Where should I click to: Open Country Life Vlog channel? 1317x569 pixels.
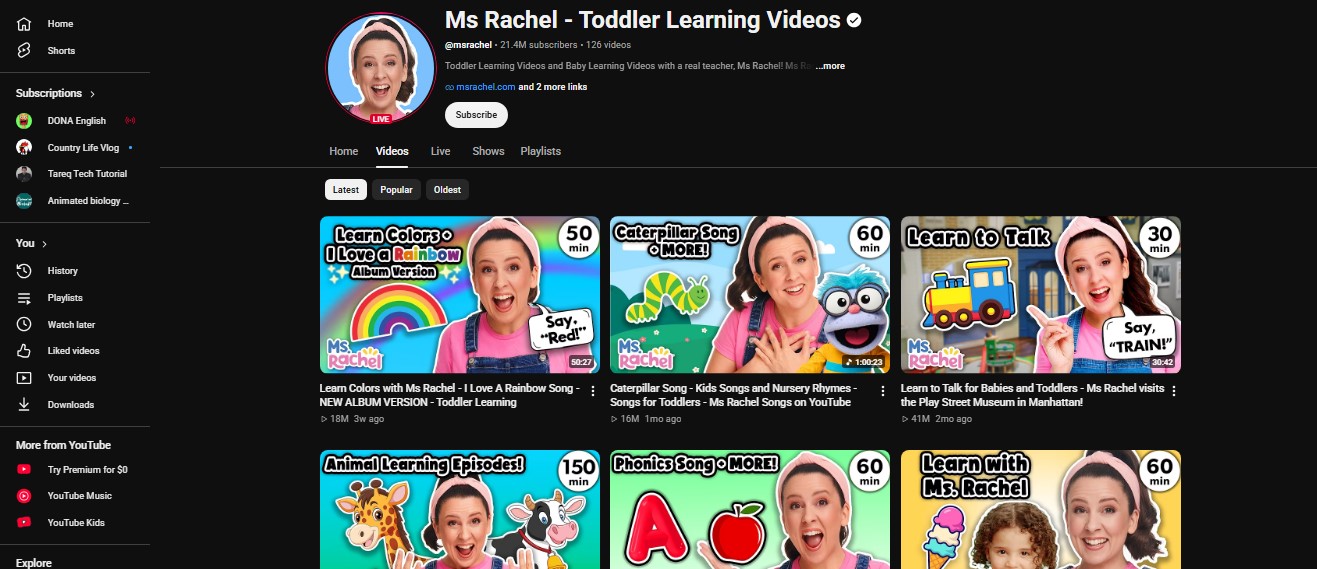point(83,148)
